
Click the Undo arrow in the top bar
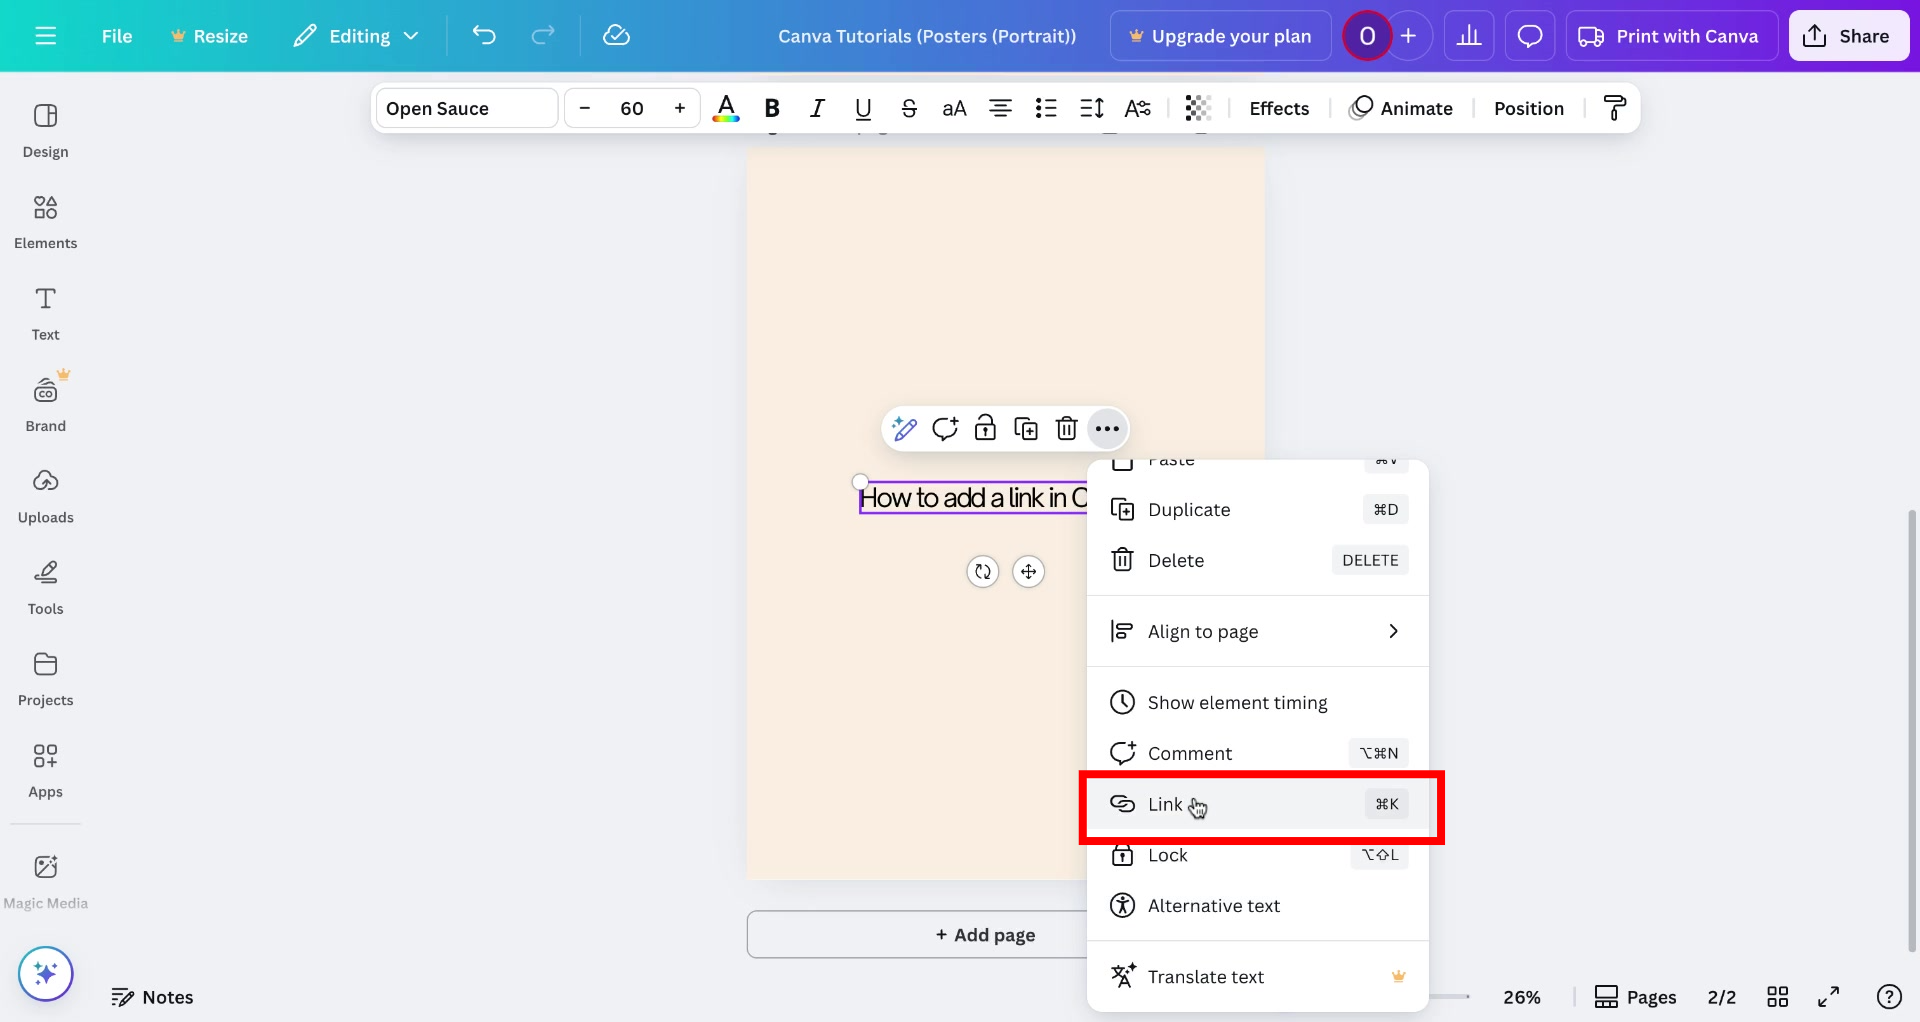pos(484,35)
